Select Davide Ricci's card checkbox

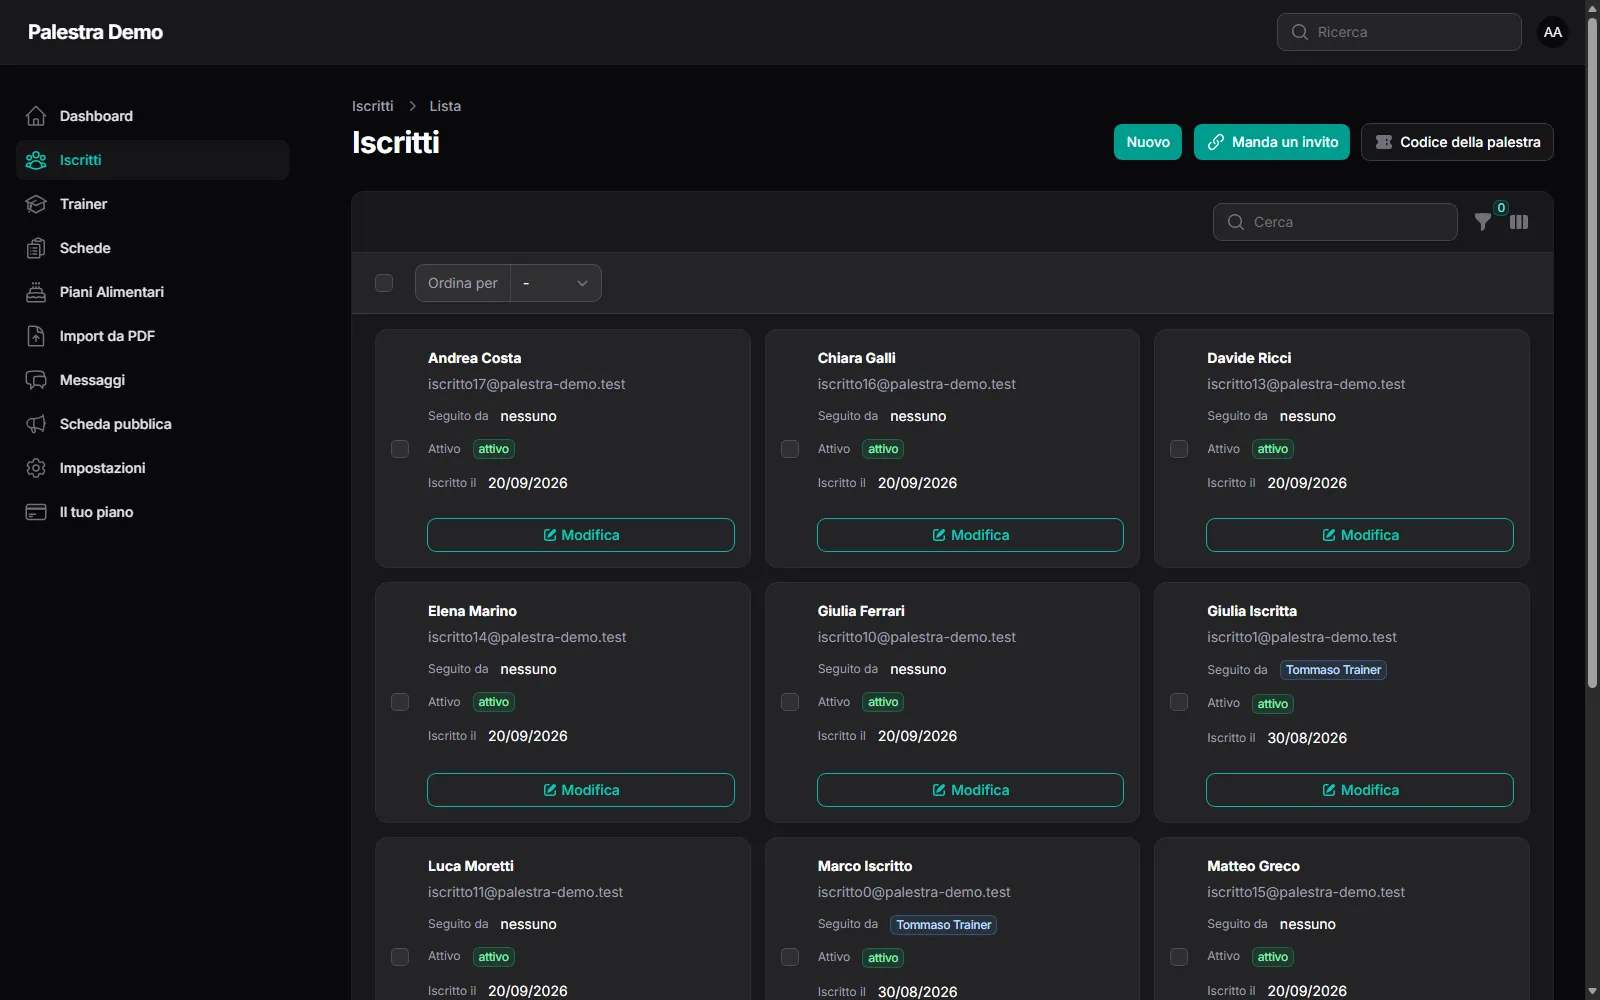1179,449
